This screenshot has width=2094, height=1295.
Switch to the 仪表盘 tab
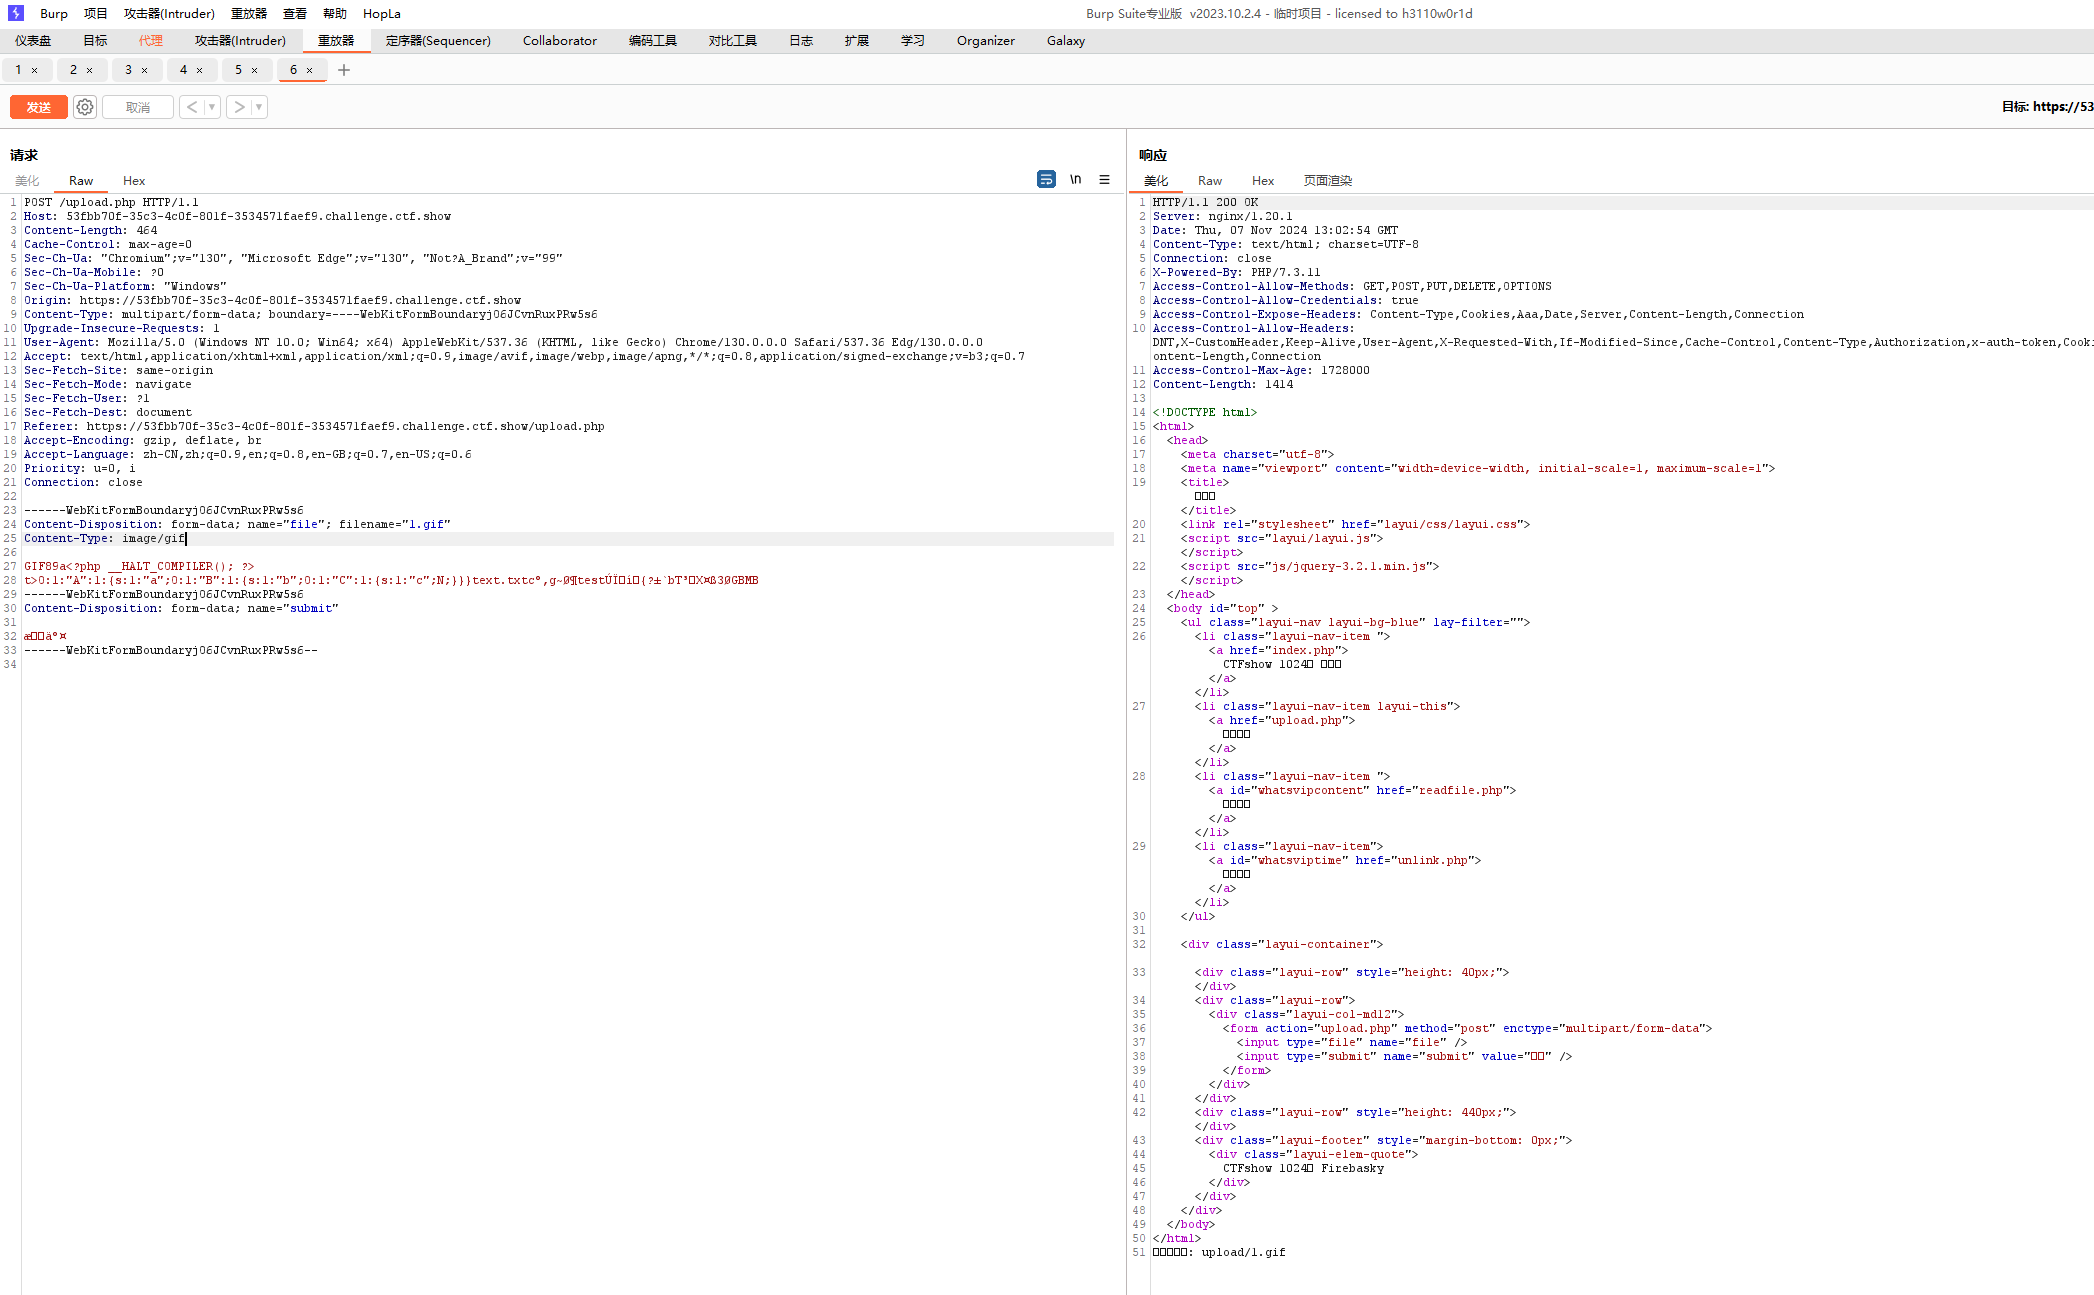(33, 41)
